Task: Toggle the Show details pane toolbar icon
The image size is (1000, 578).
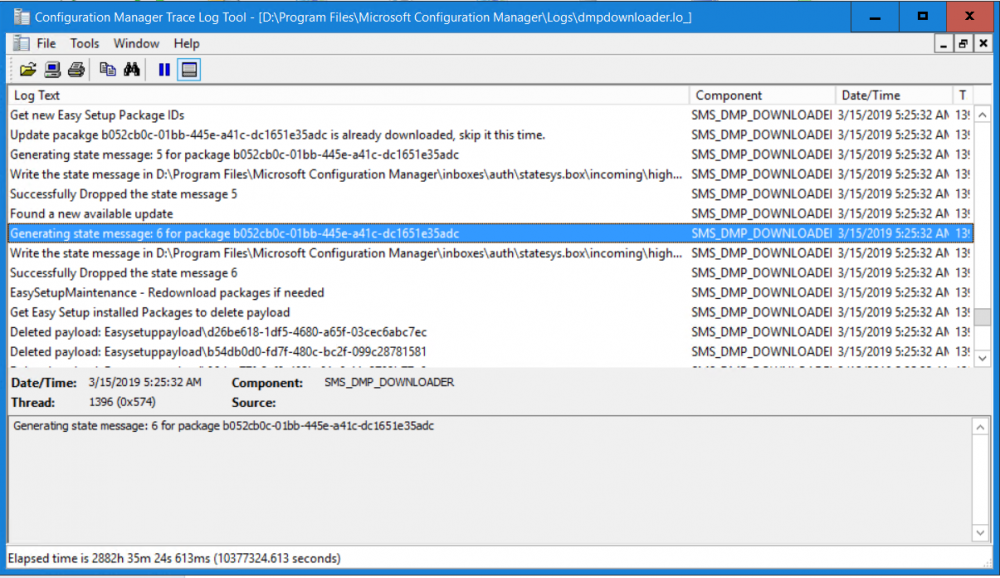Action: tap(189, 70)
